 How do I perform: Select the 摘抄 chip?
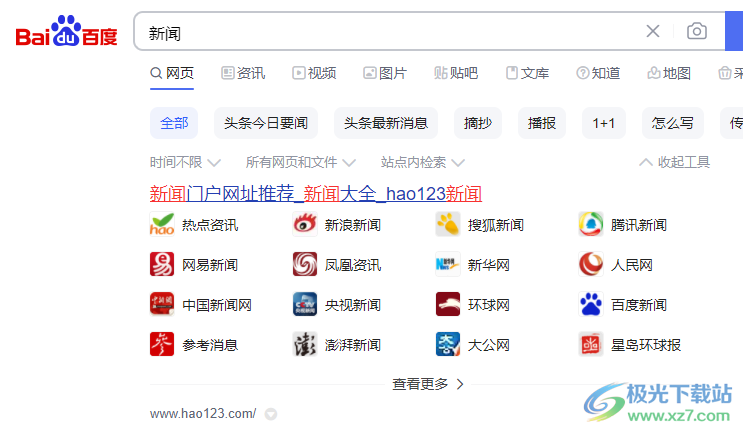(478, 123)
